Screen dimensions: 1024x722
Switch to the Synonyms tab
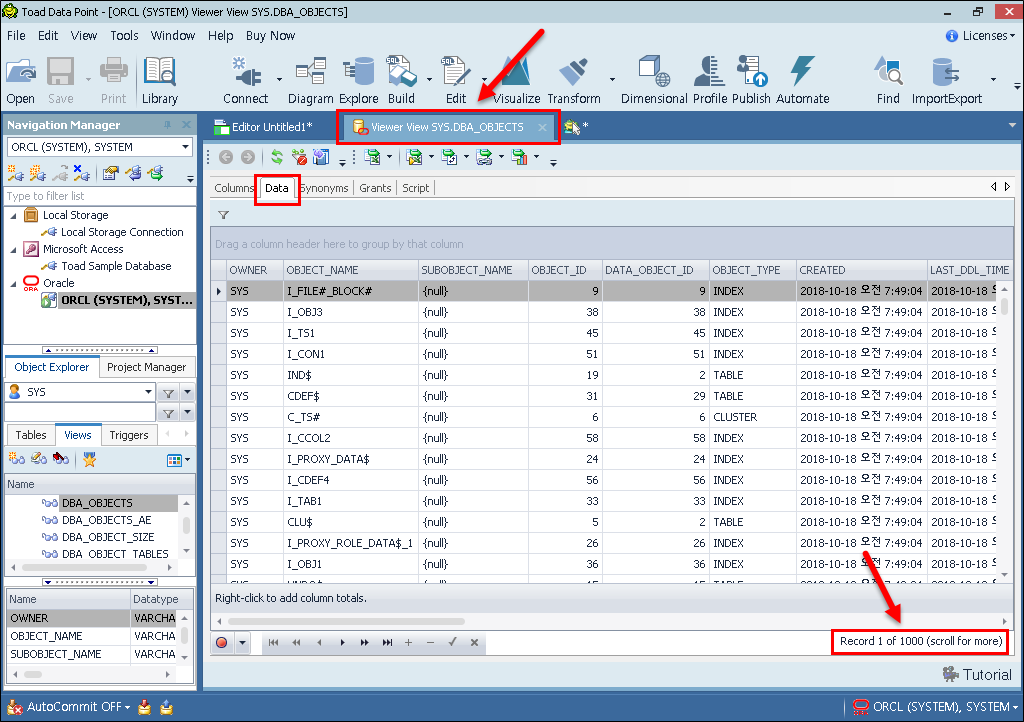click(x=325, y=188)
